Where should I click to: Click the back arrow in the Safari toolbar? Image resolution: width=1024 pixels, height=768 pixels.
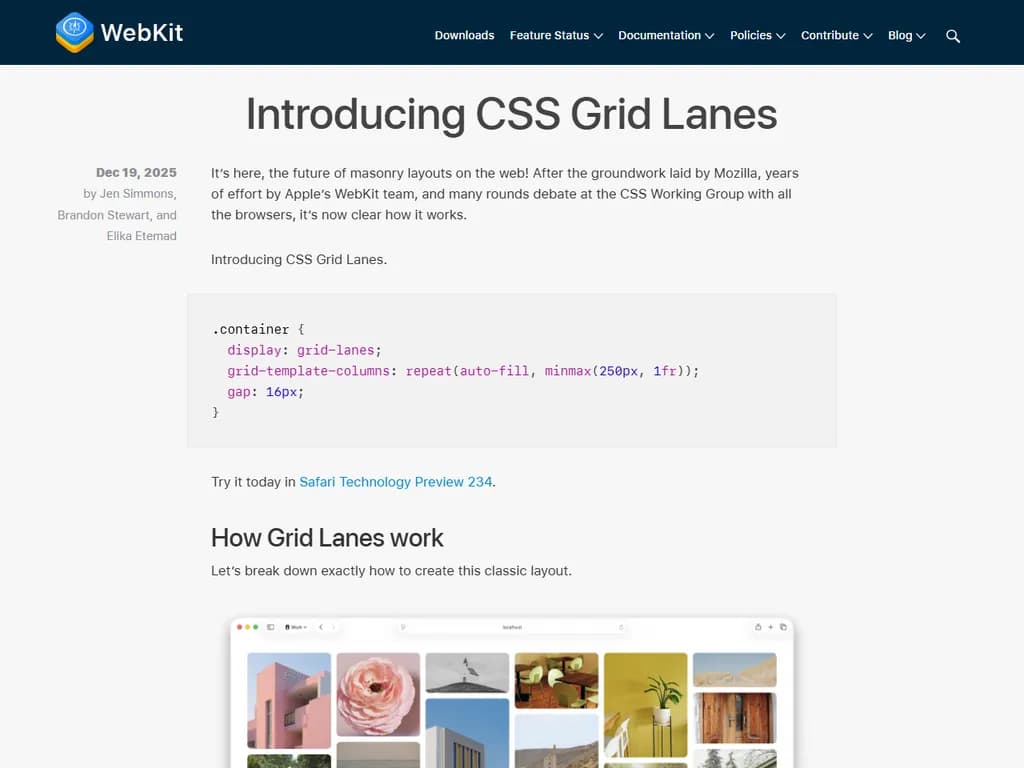point(320,625)
